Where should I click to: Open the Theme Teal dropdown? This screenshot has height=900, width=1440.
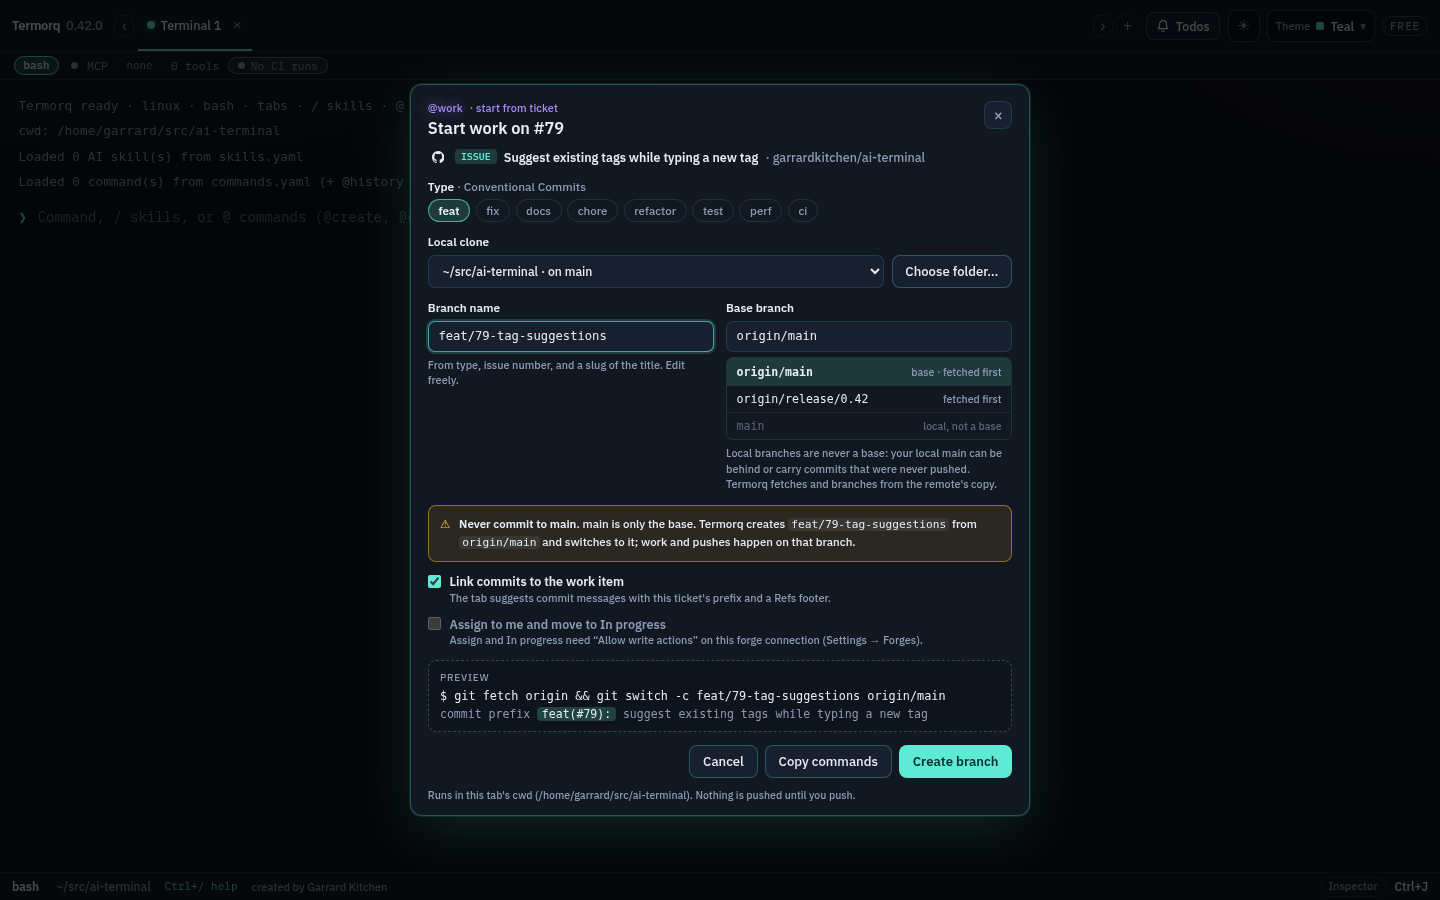[x=1321, y=26]
